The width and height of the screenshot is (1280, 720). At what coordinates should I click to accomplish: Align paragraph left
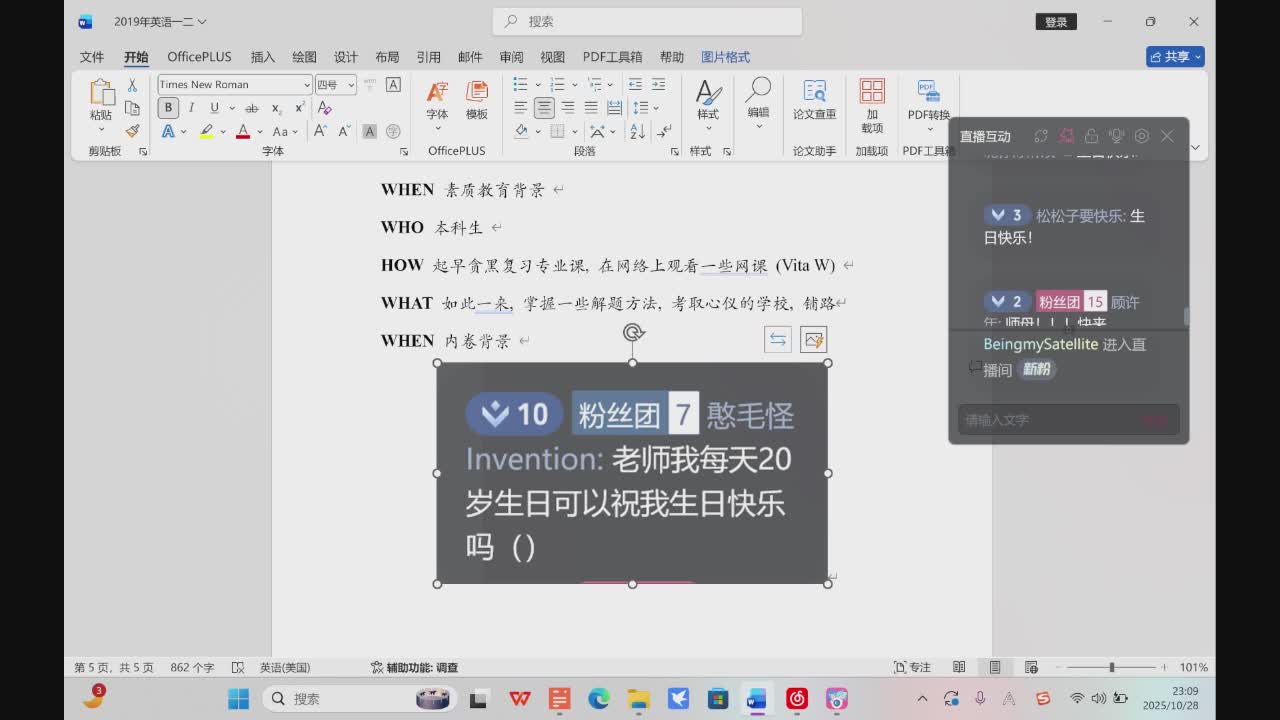coord(520,107)
